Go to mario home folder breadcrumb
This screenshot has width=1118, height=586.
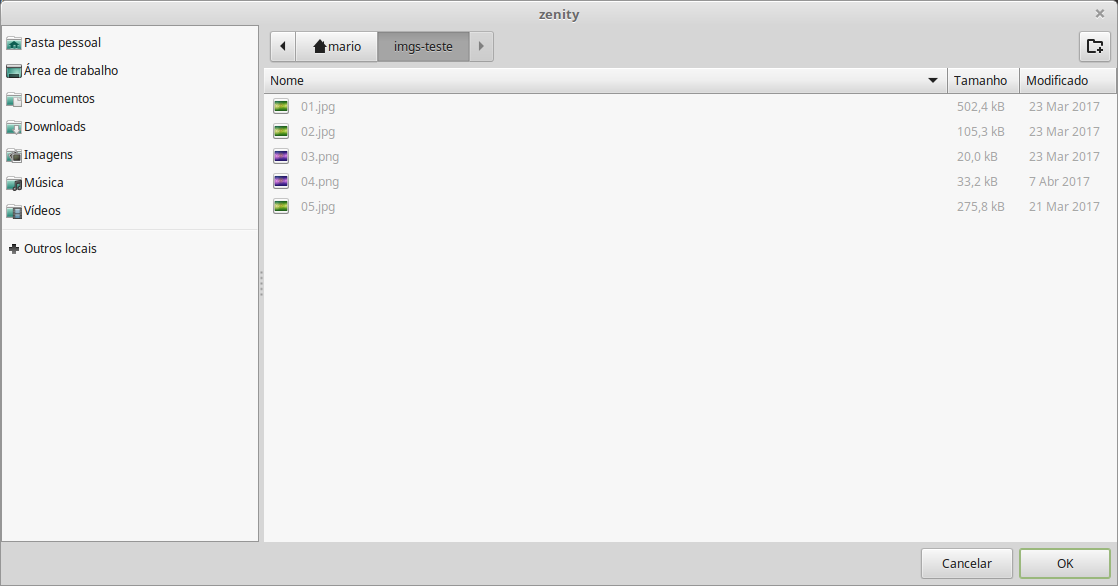[337, 46]
